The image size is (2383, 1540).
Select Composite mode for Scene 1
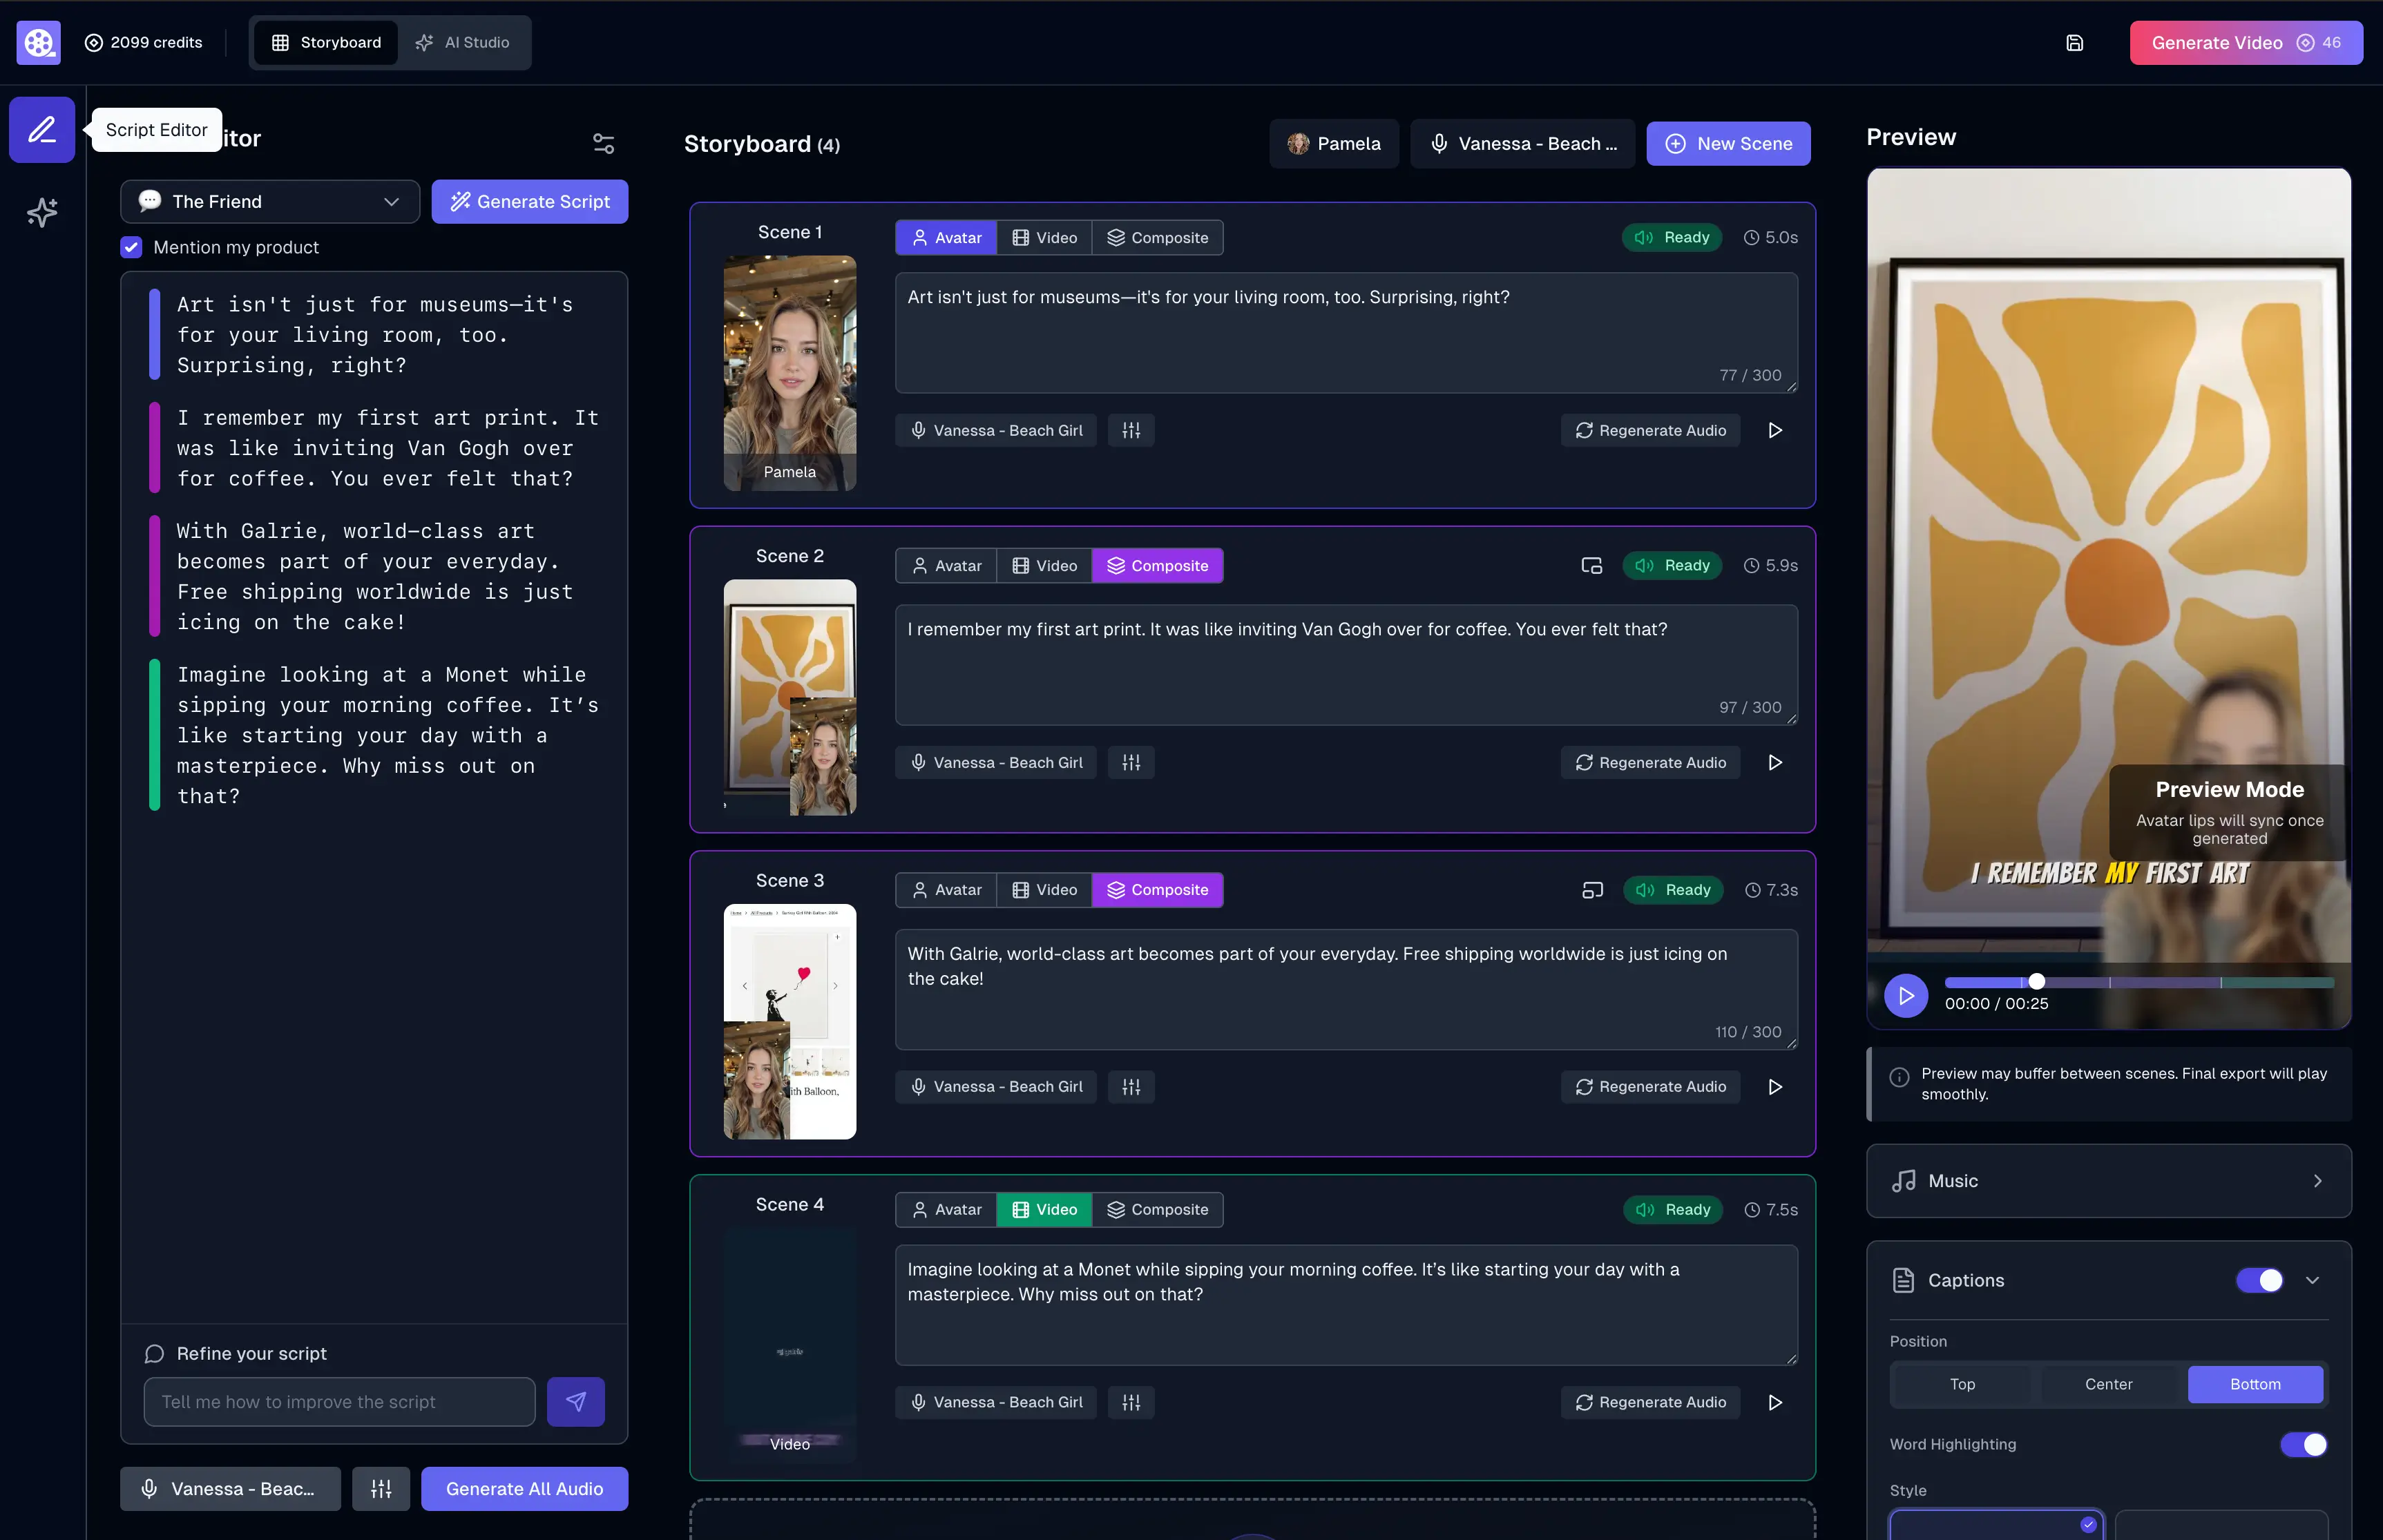click(1158, 237)
